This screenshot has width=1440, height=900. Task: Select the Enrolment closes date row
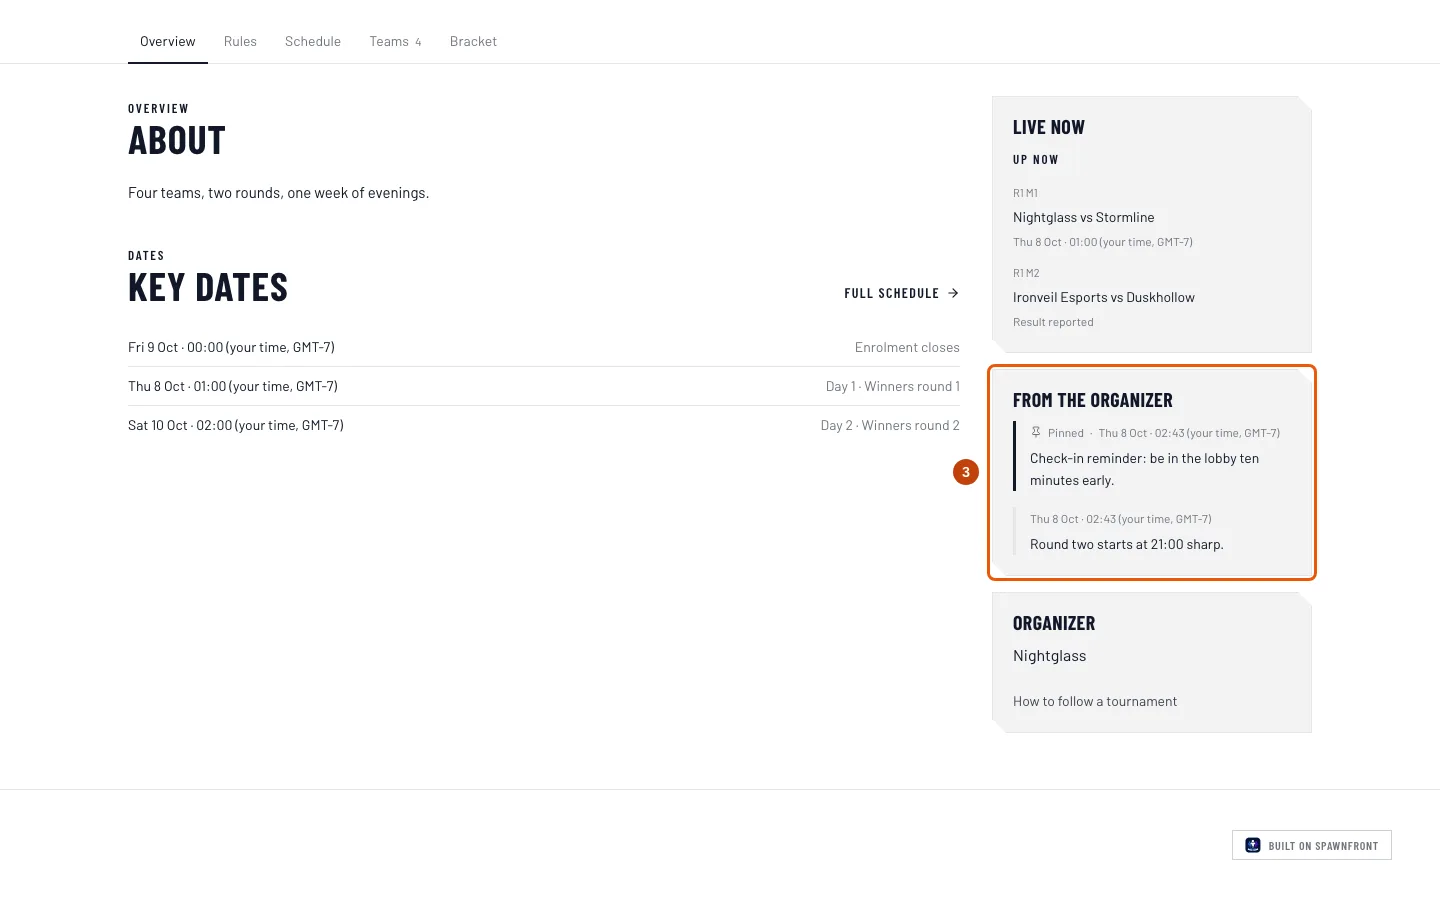tap(544, 347)
